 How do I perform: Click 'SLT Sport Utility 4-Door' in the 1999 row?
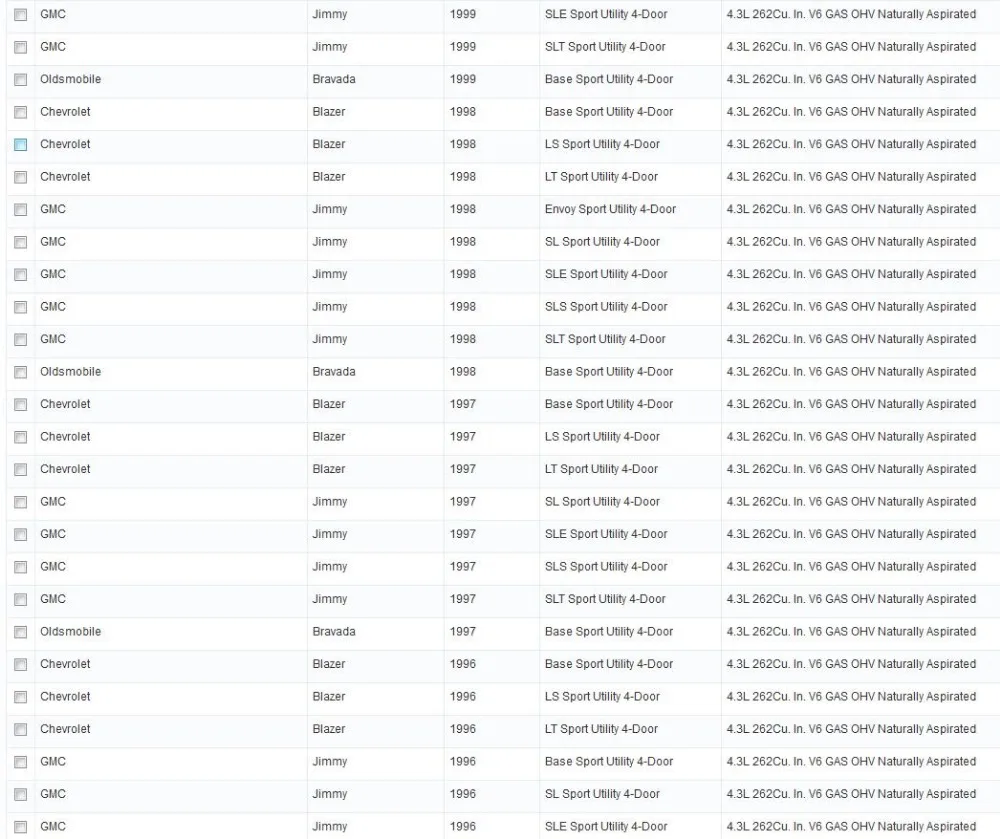605,47
